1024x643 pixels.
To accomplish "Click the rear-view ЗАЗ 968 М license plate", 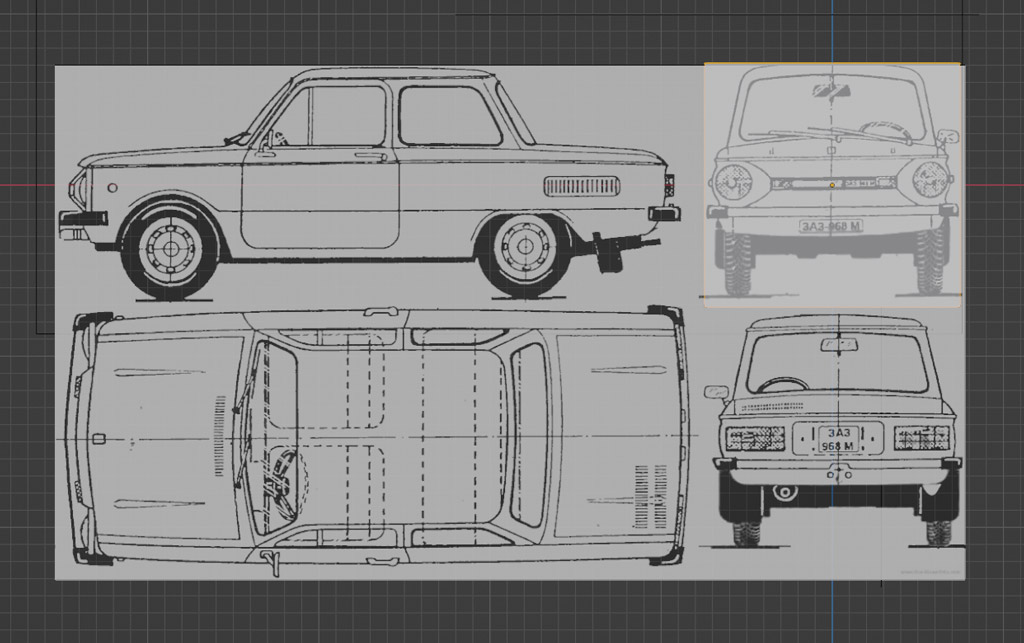I will click(x=838, y=439).
